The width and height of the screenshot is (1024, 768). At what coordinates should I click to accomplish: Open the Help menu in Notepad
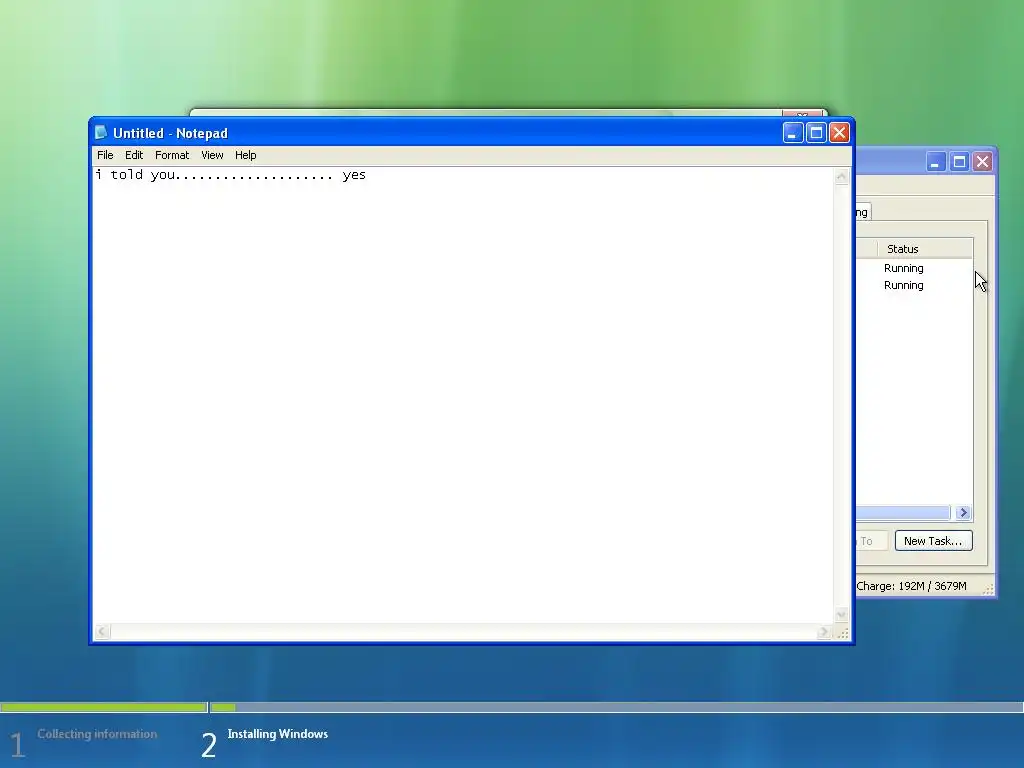pos(246,155)
